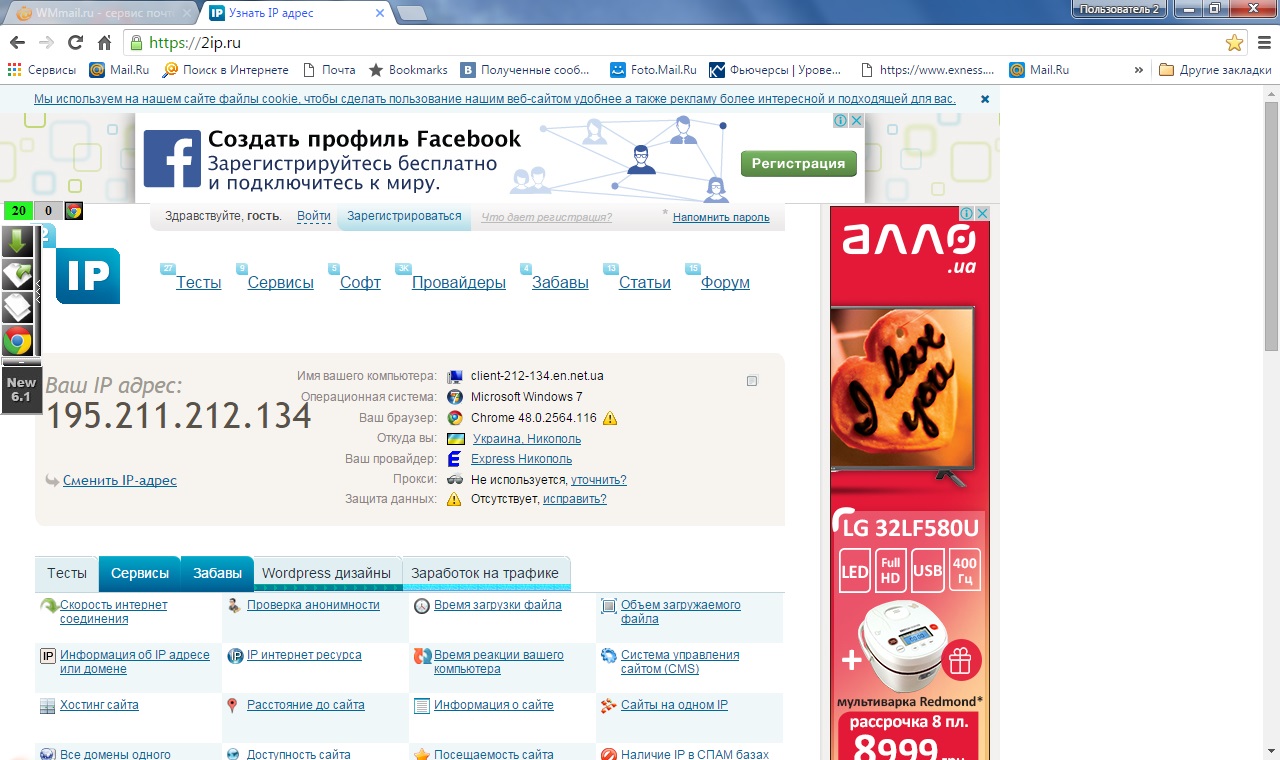Open Информация об IP адресе или домене
This screenshot has height=760, width=1280.
click(x=135, y=662)
